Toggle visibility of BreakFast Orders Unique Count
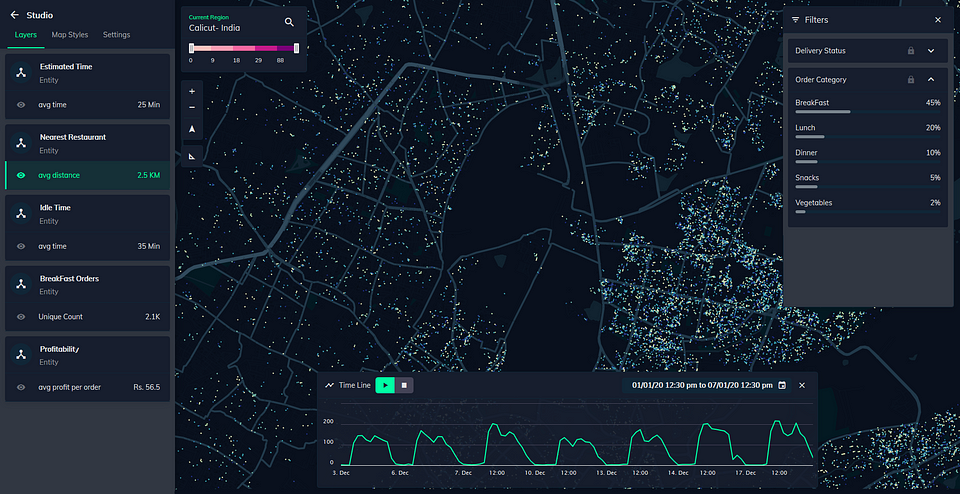 click(x=21, y=317)
